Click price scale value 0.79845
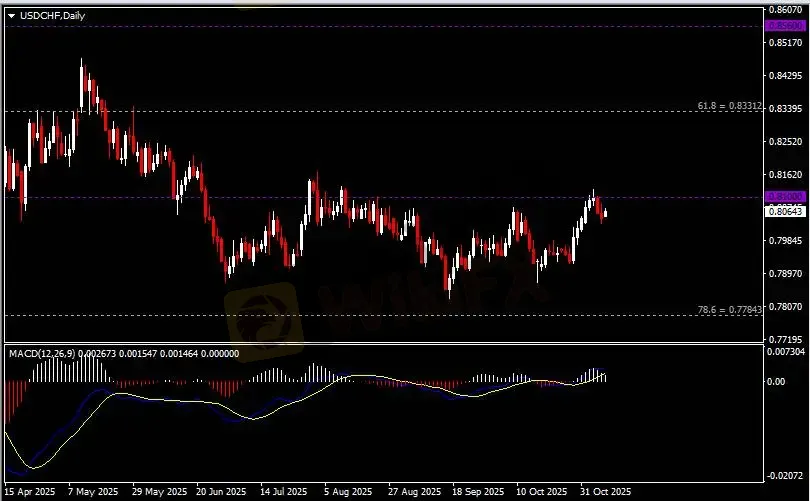Image resolution: width=810 pixels, height=501 pixels. [786, 241]
